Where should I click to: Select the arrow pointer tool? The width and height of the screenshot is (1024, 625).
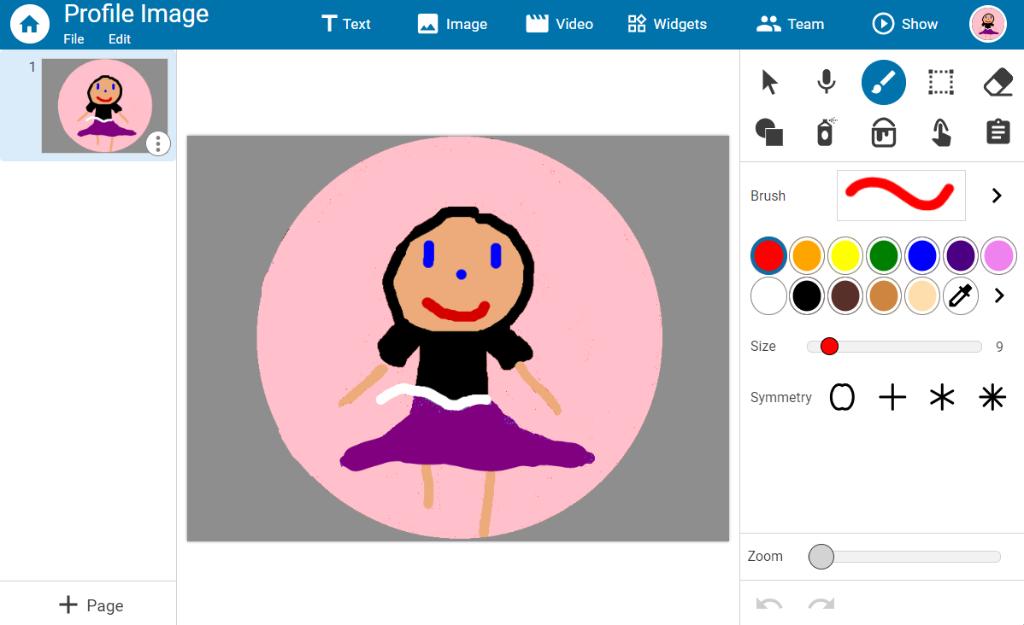click(x=768, y=82)
